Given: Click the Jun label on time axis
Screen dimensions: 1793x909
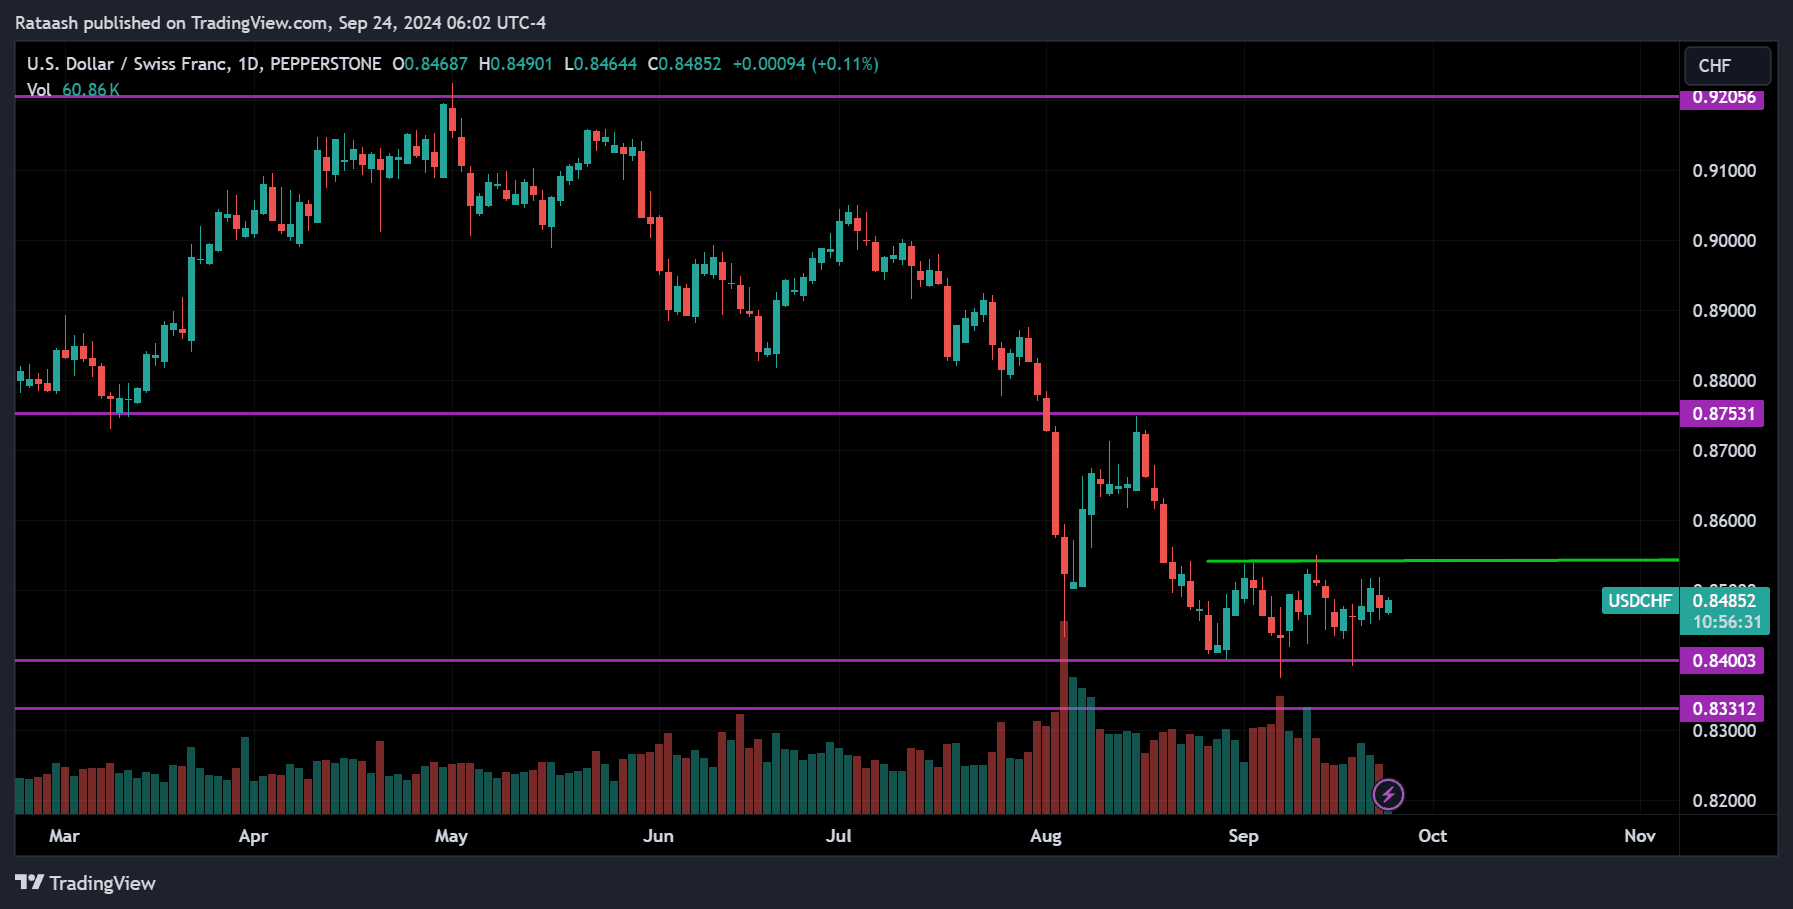Looking at the screenshot, I should coord(658,836).
